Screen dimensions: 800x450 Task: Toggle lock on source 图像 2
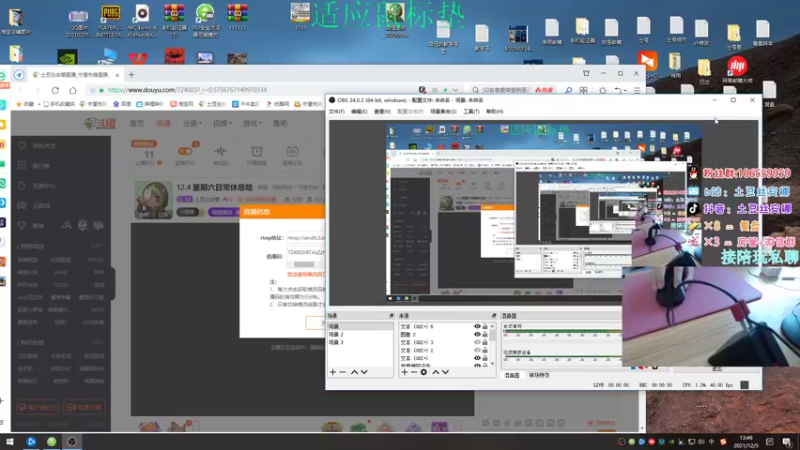pos(485,334)
